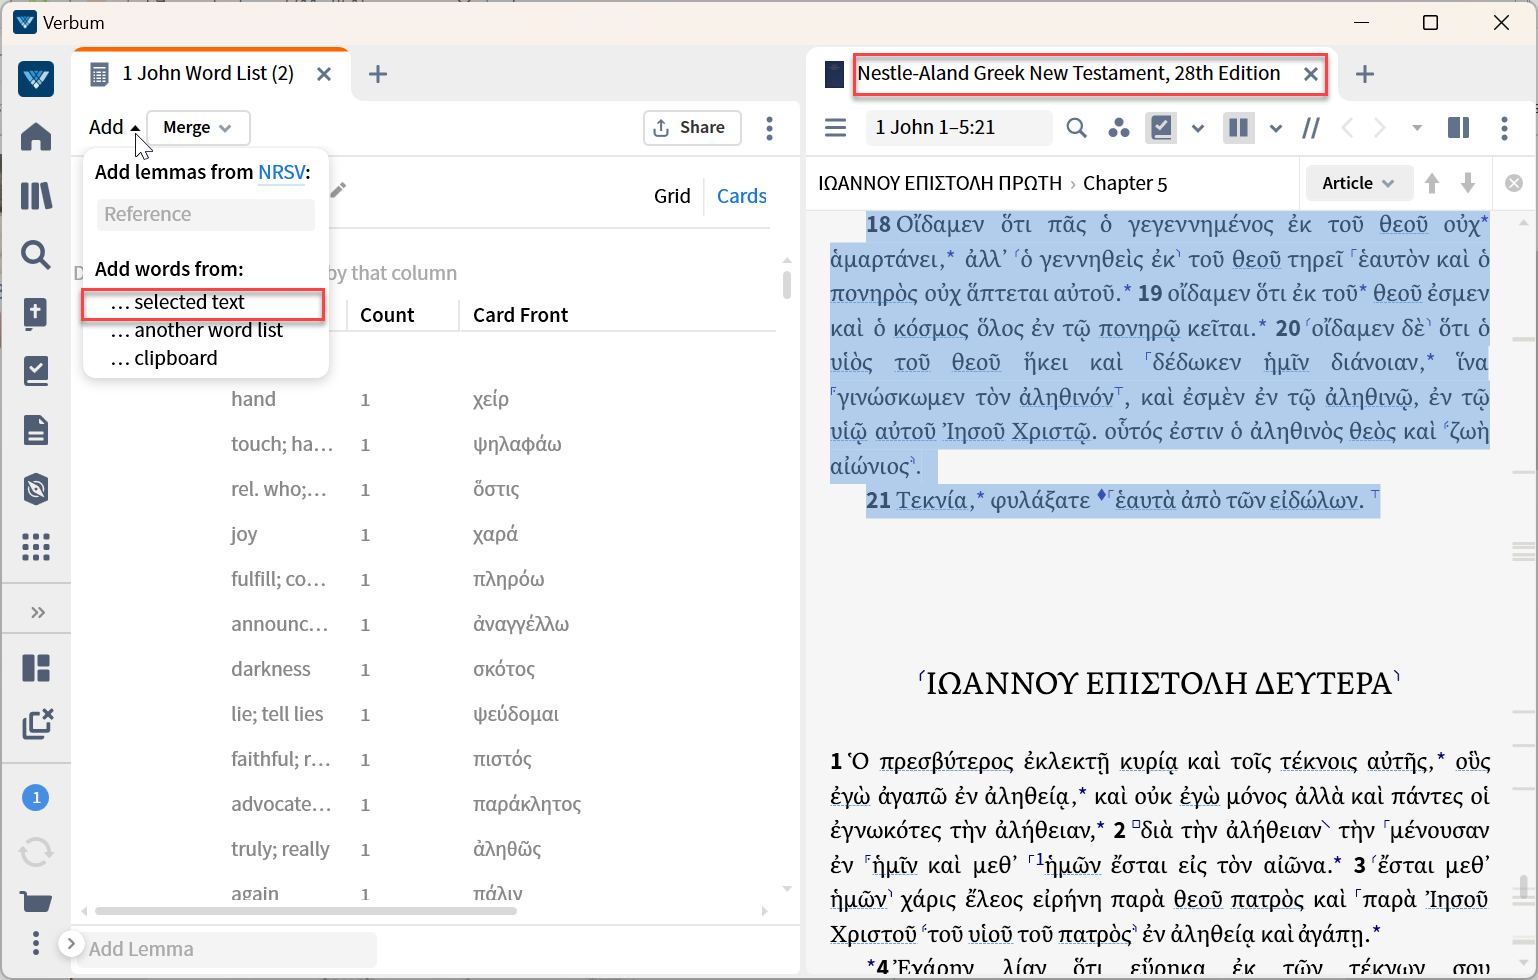Choose add words from another word list
Image resolution: width=1538 pixels, height=980 pixels.
(x=196, y=330)
